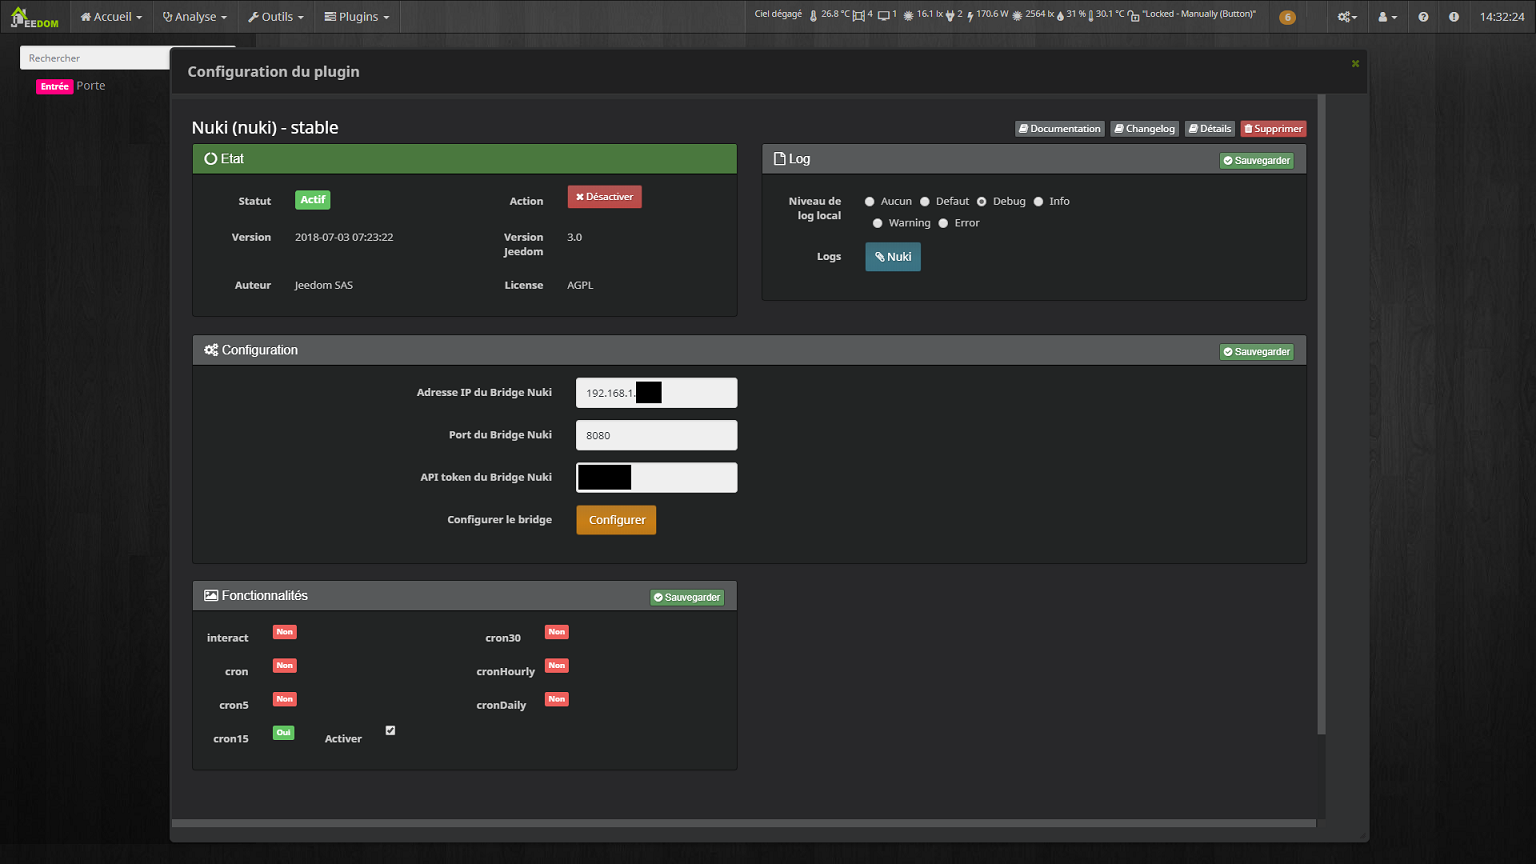Click the Désactiver button
Screen dimensions: 1536x864
pyautogui.click(x=605, y=197)
